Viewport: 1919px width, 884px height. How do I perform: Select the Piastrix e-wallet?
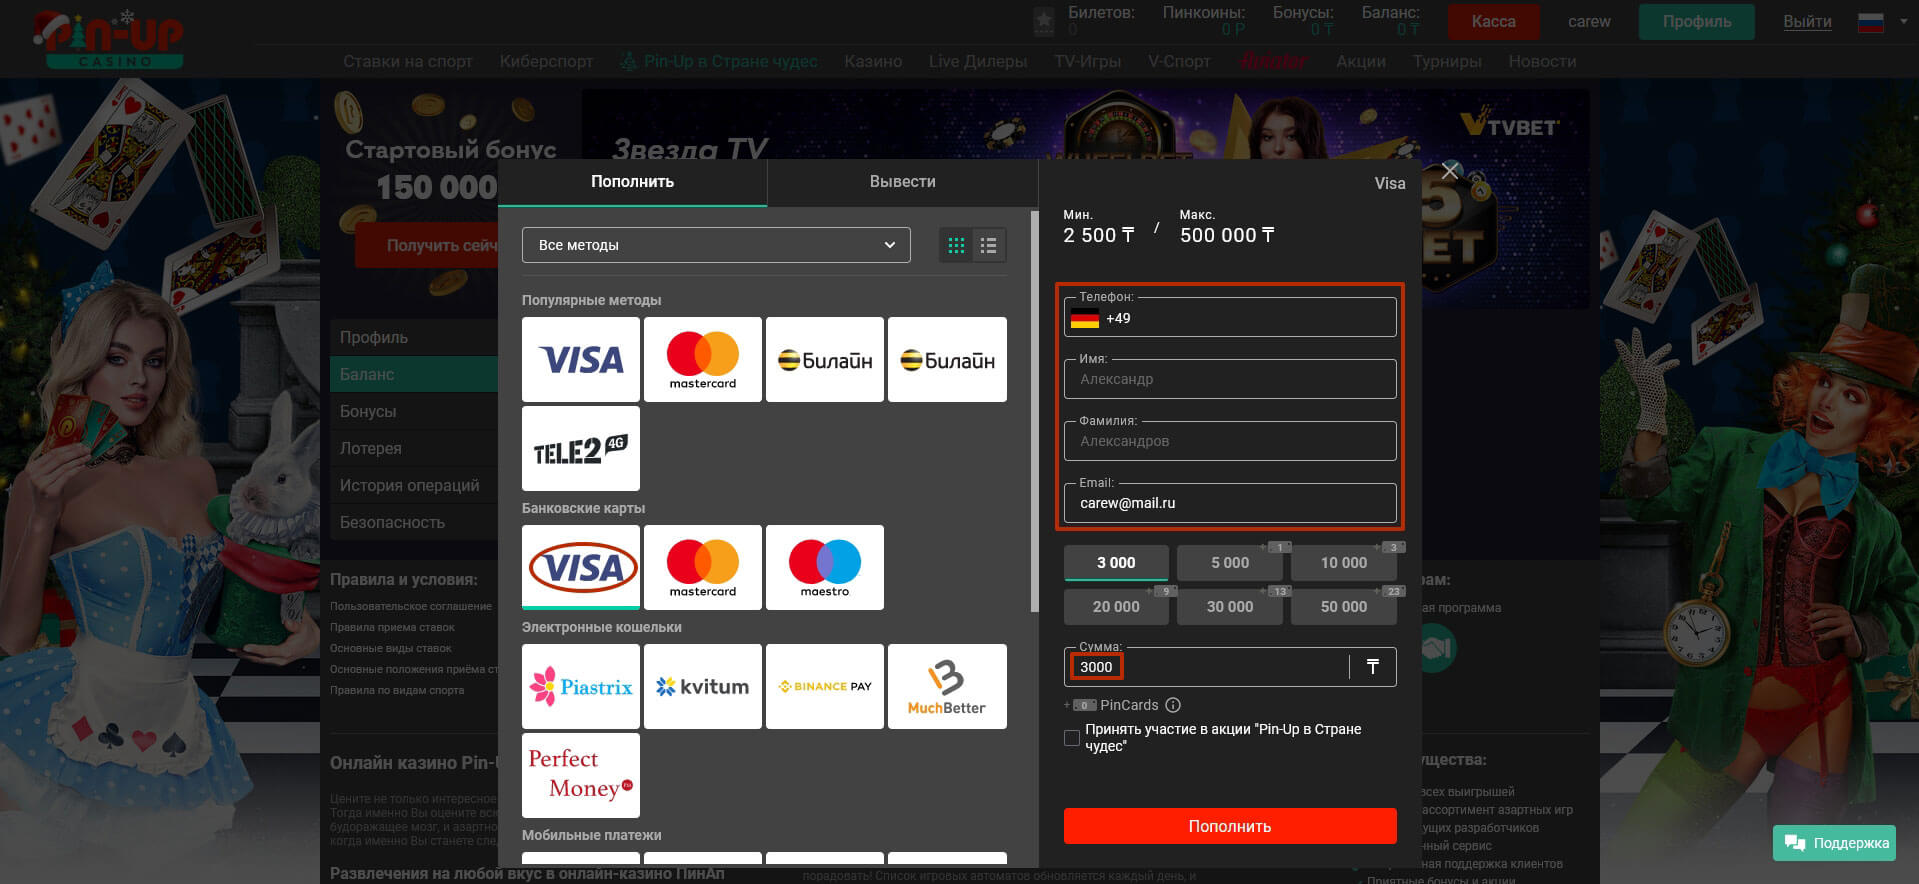tap(580, 686)
